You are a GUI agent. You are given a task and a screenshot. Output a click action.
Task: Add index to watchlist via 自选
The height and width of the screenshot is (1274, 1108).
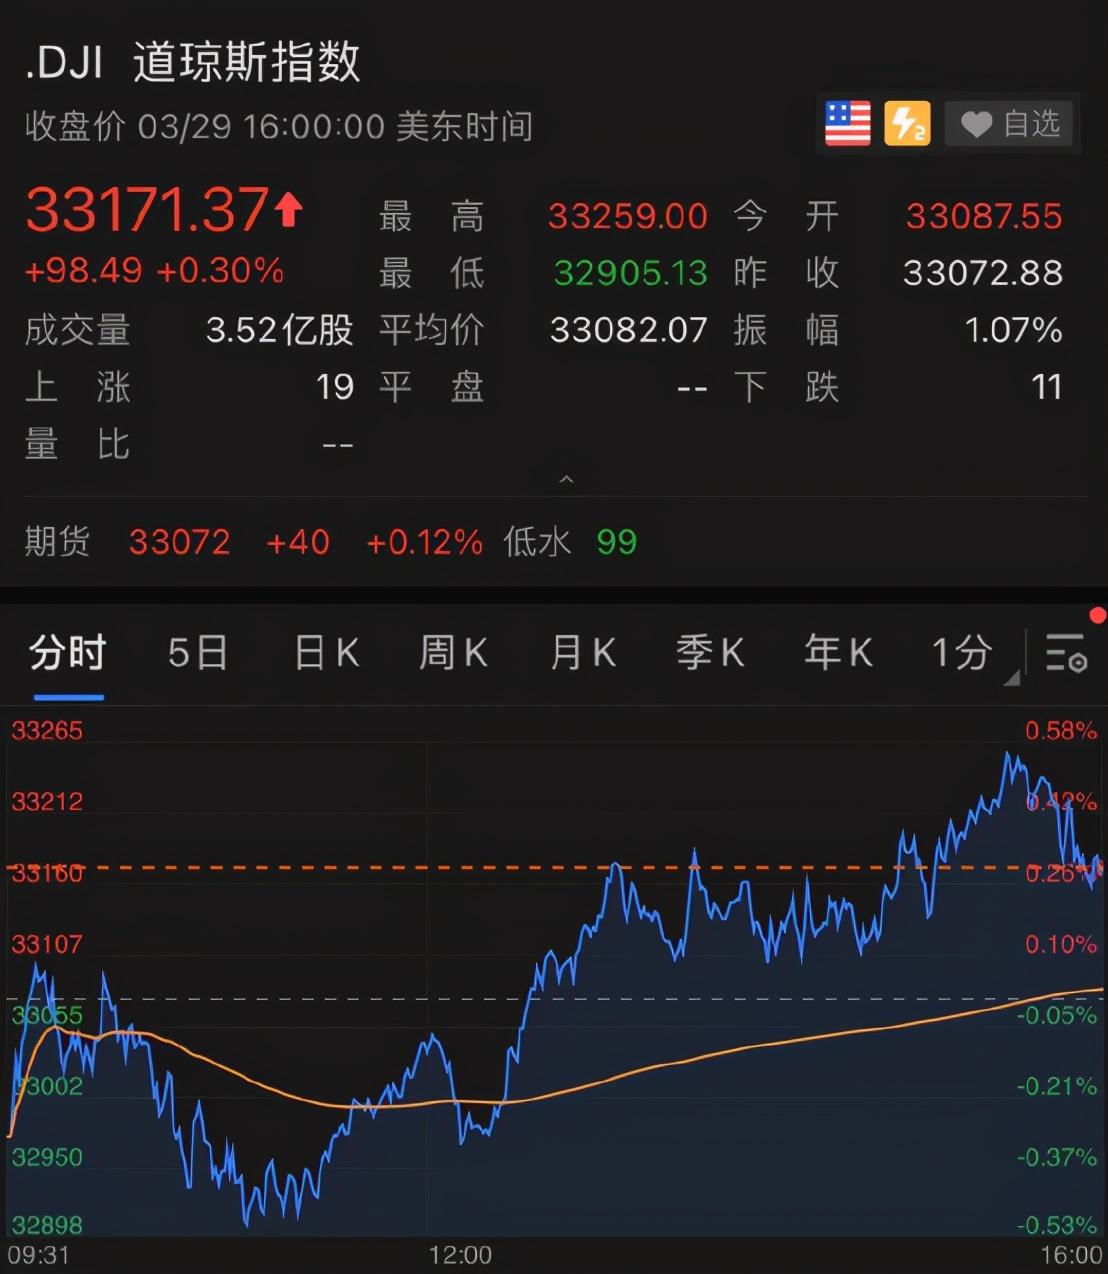tap(1030, 124)
